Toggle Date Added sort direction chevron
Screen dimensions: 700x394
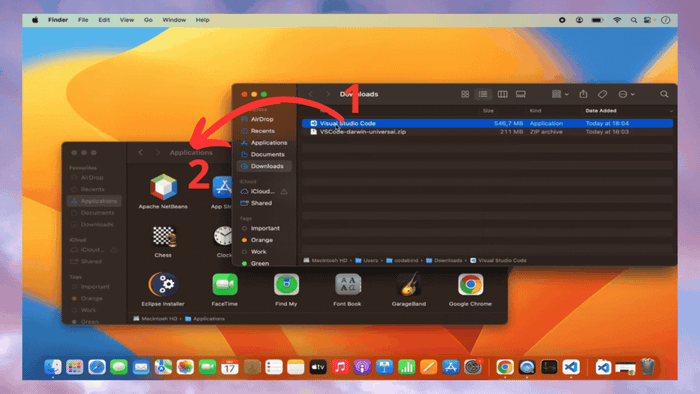pos(671,111)
